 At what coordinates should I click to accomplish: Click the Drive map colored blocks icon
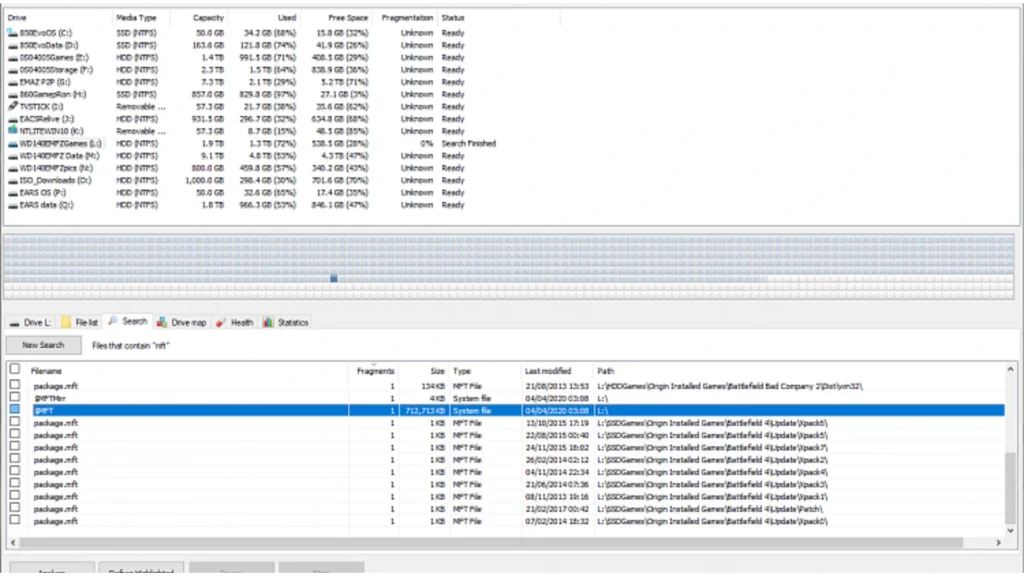pyautogui.click(x=162, y=322)
